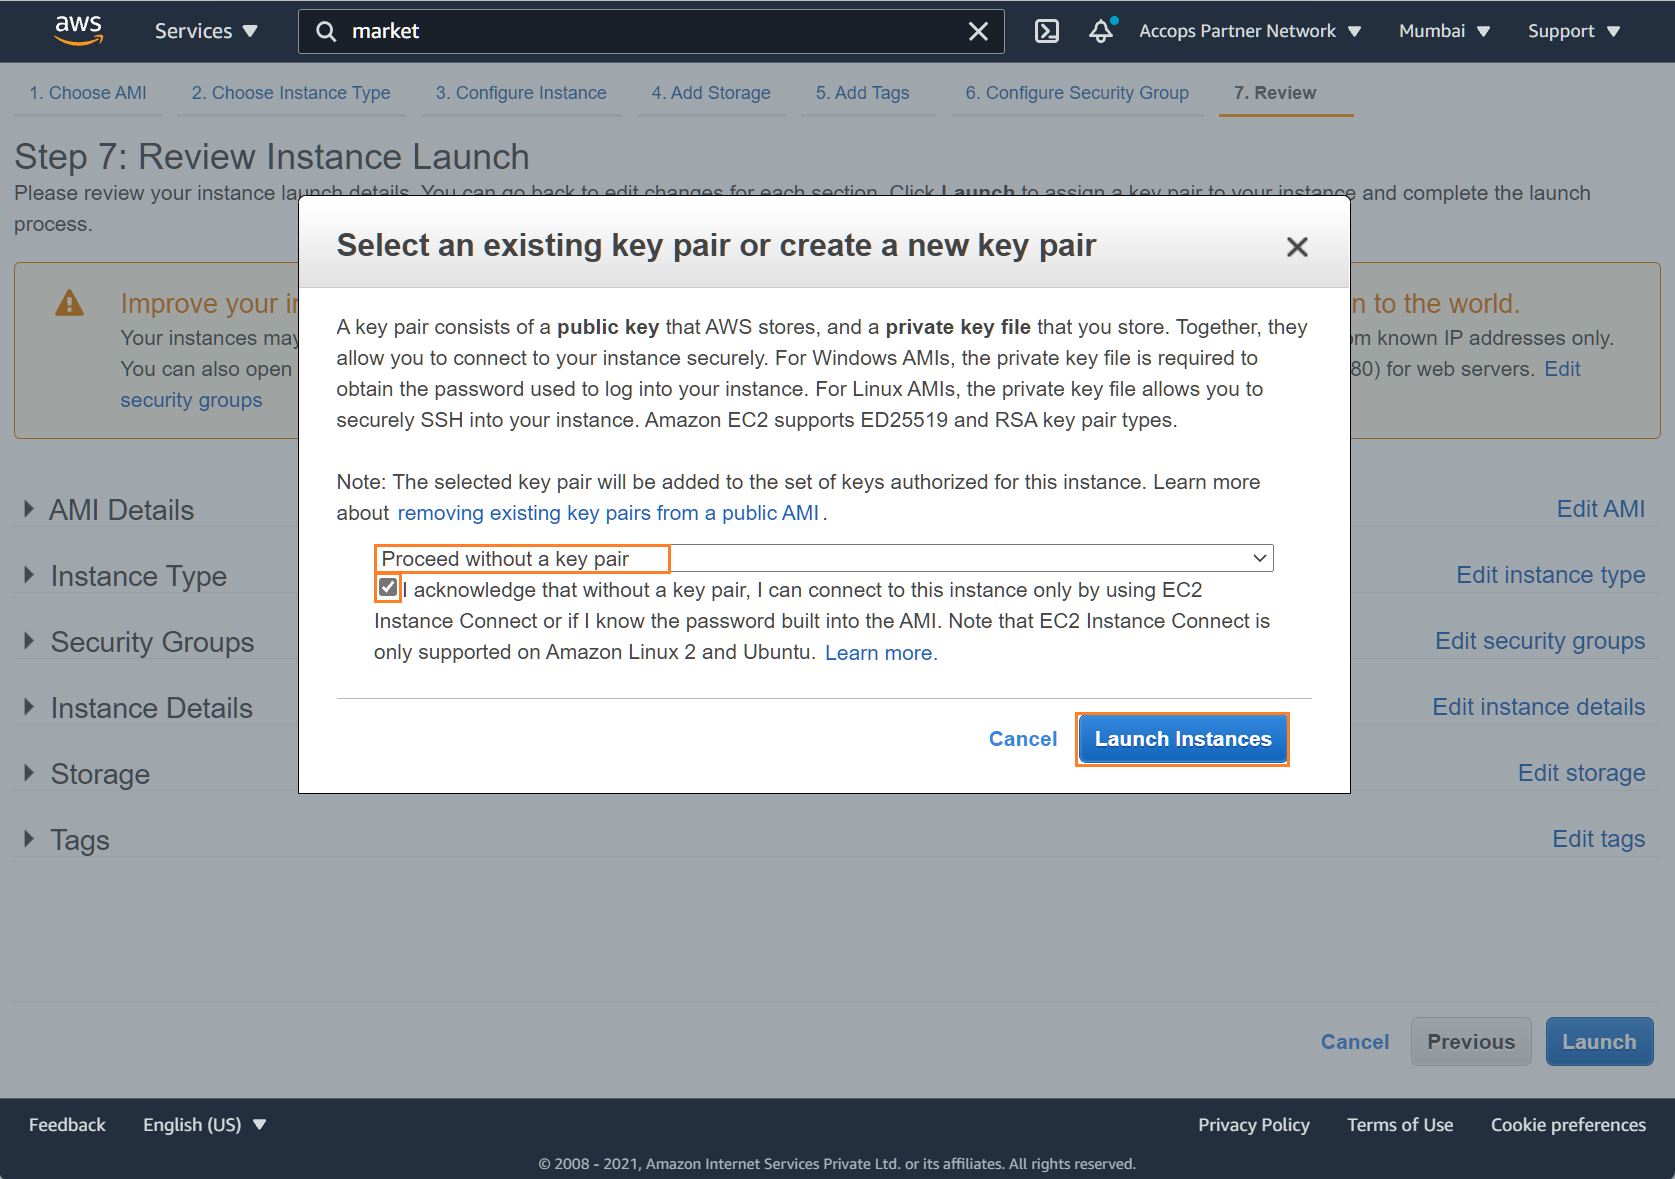Open the Services menu dropdown
This screenshot has height=1179, width=1675.
tap(206, 31)
